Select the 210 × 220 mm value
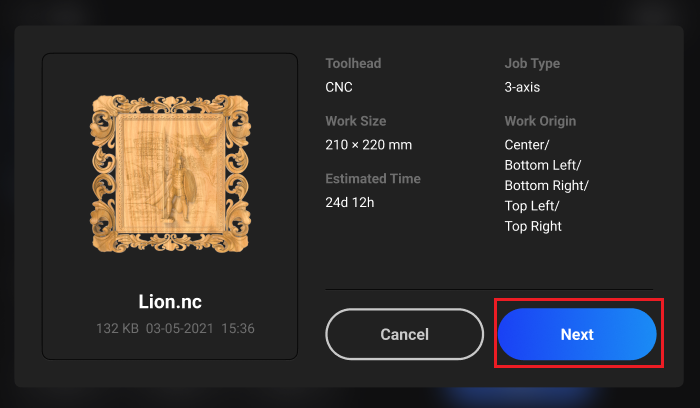The width and height of the screenshot is (700, 408). coord(369,145)
